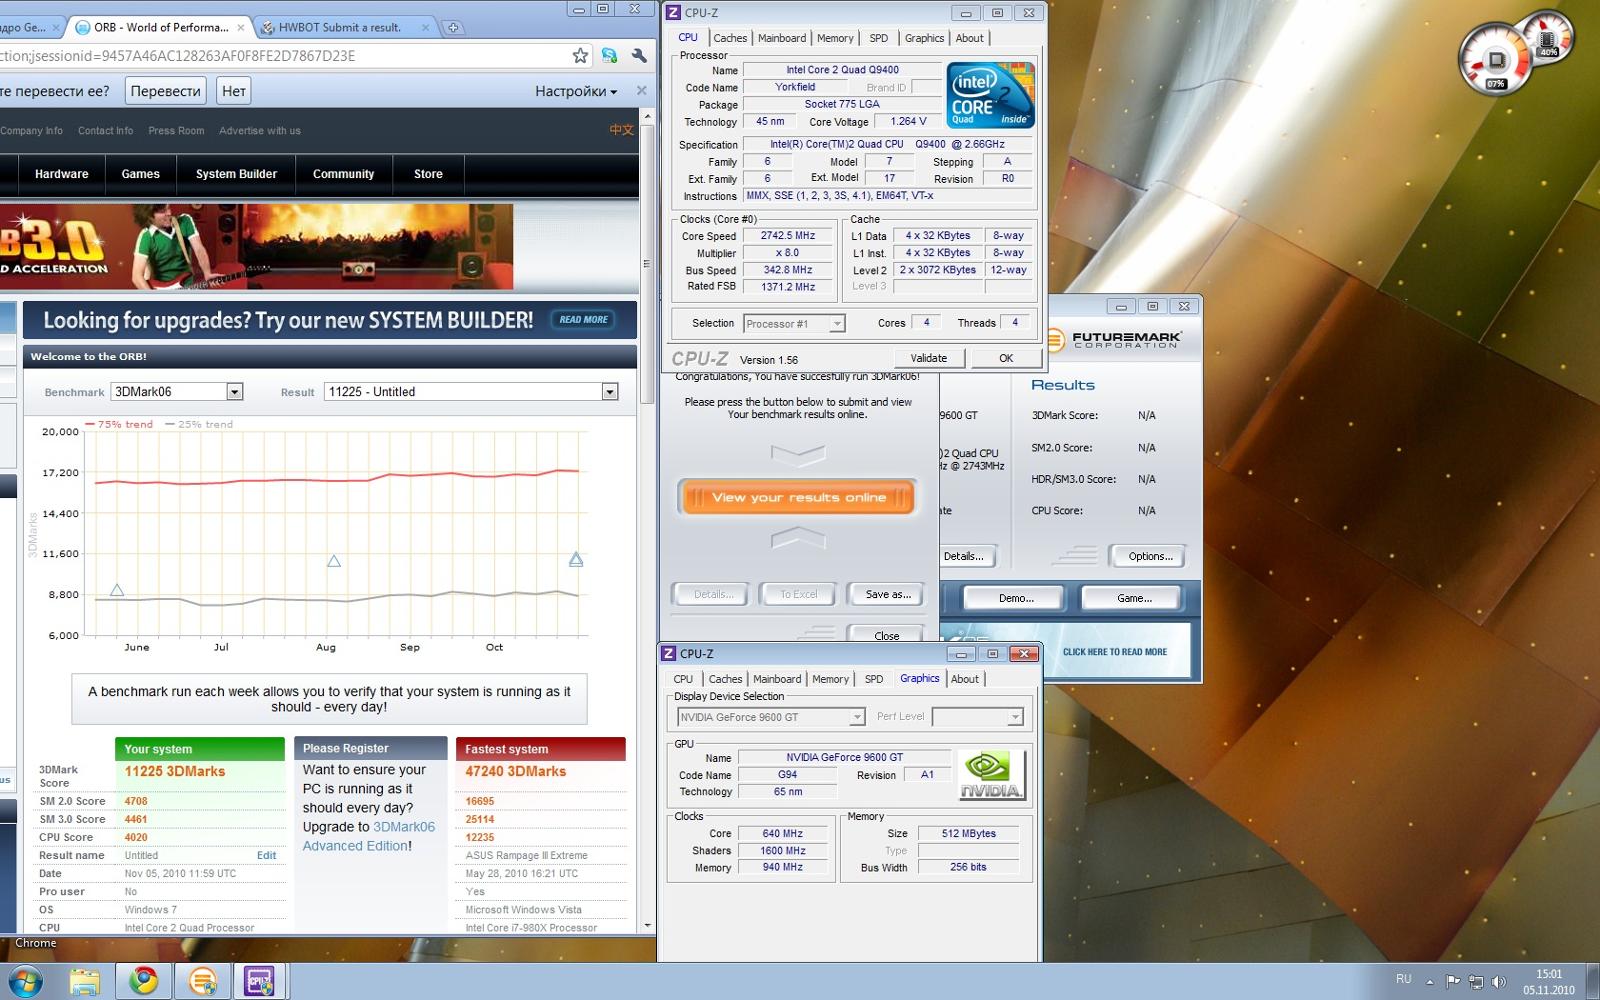
Task: Open the 3DMark06 Advanced Edition link
Action: 369,836
